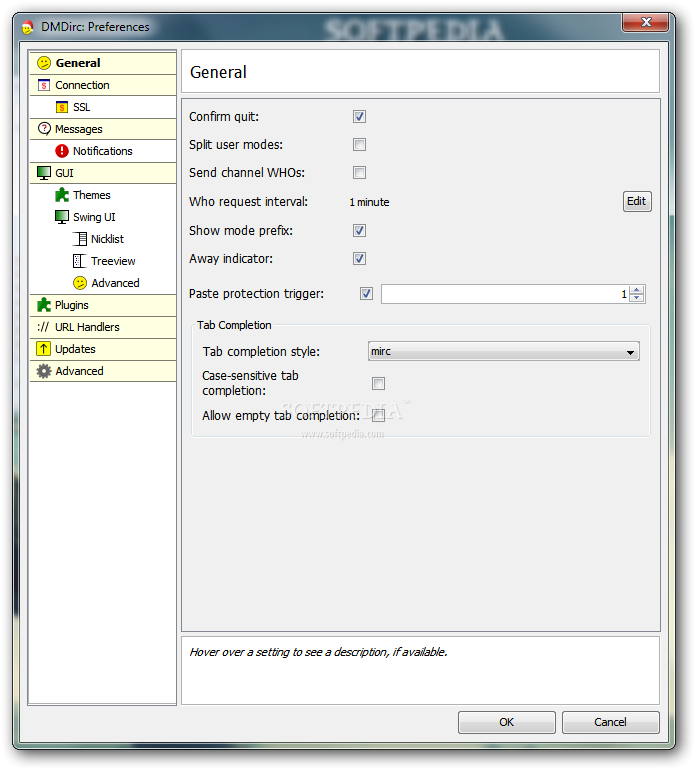Toggle the Away indicator checkbox
This screenshot has height=770, width=696.
point(360,258)
